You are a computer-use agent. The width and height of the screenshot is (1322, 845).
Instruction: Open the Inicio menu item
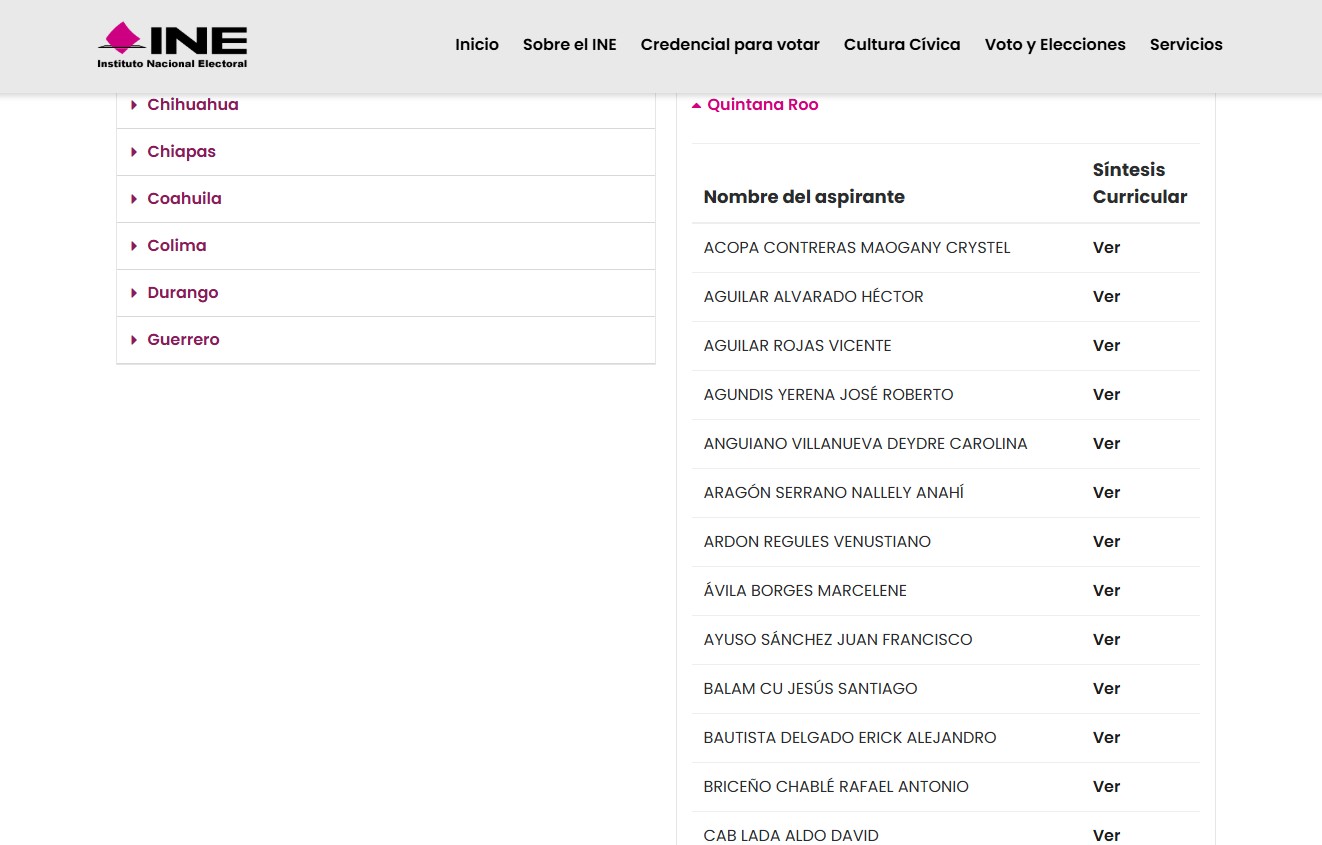(x=476, y=45)
